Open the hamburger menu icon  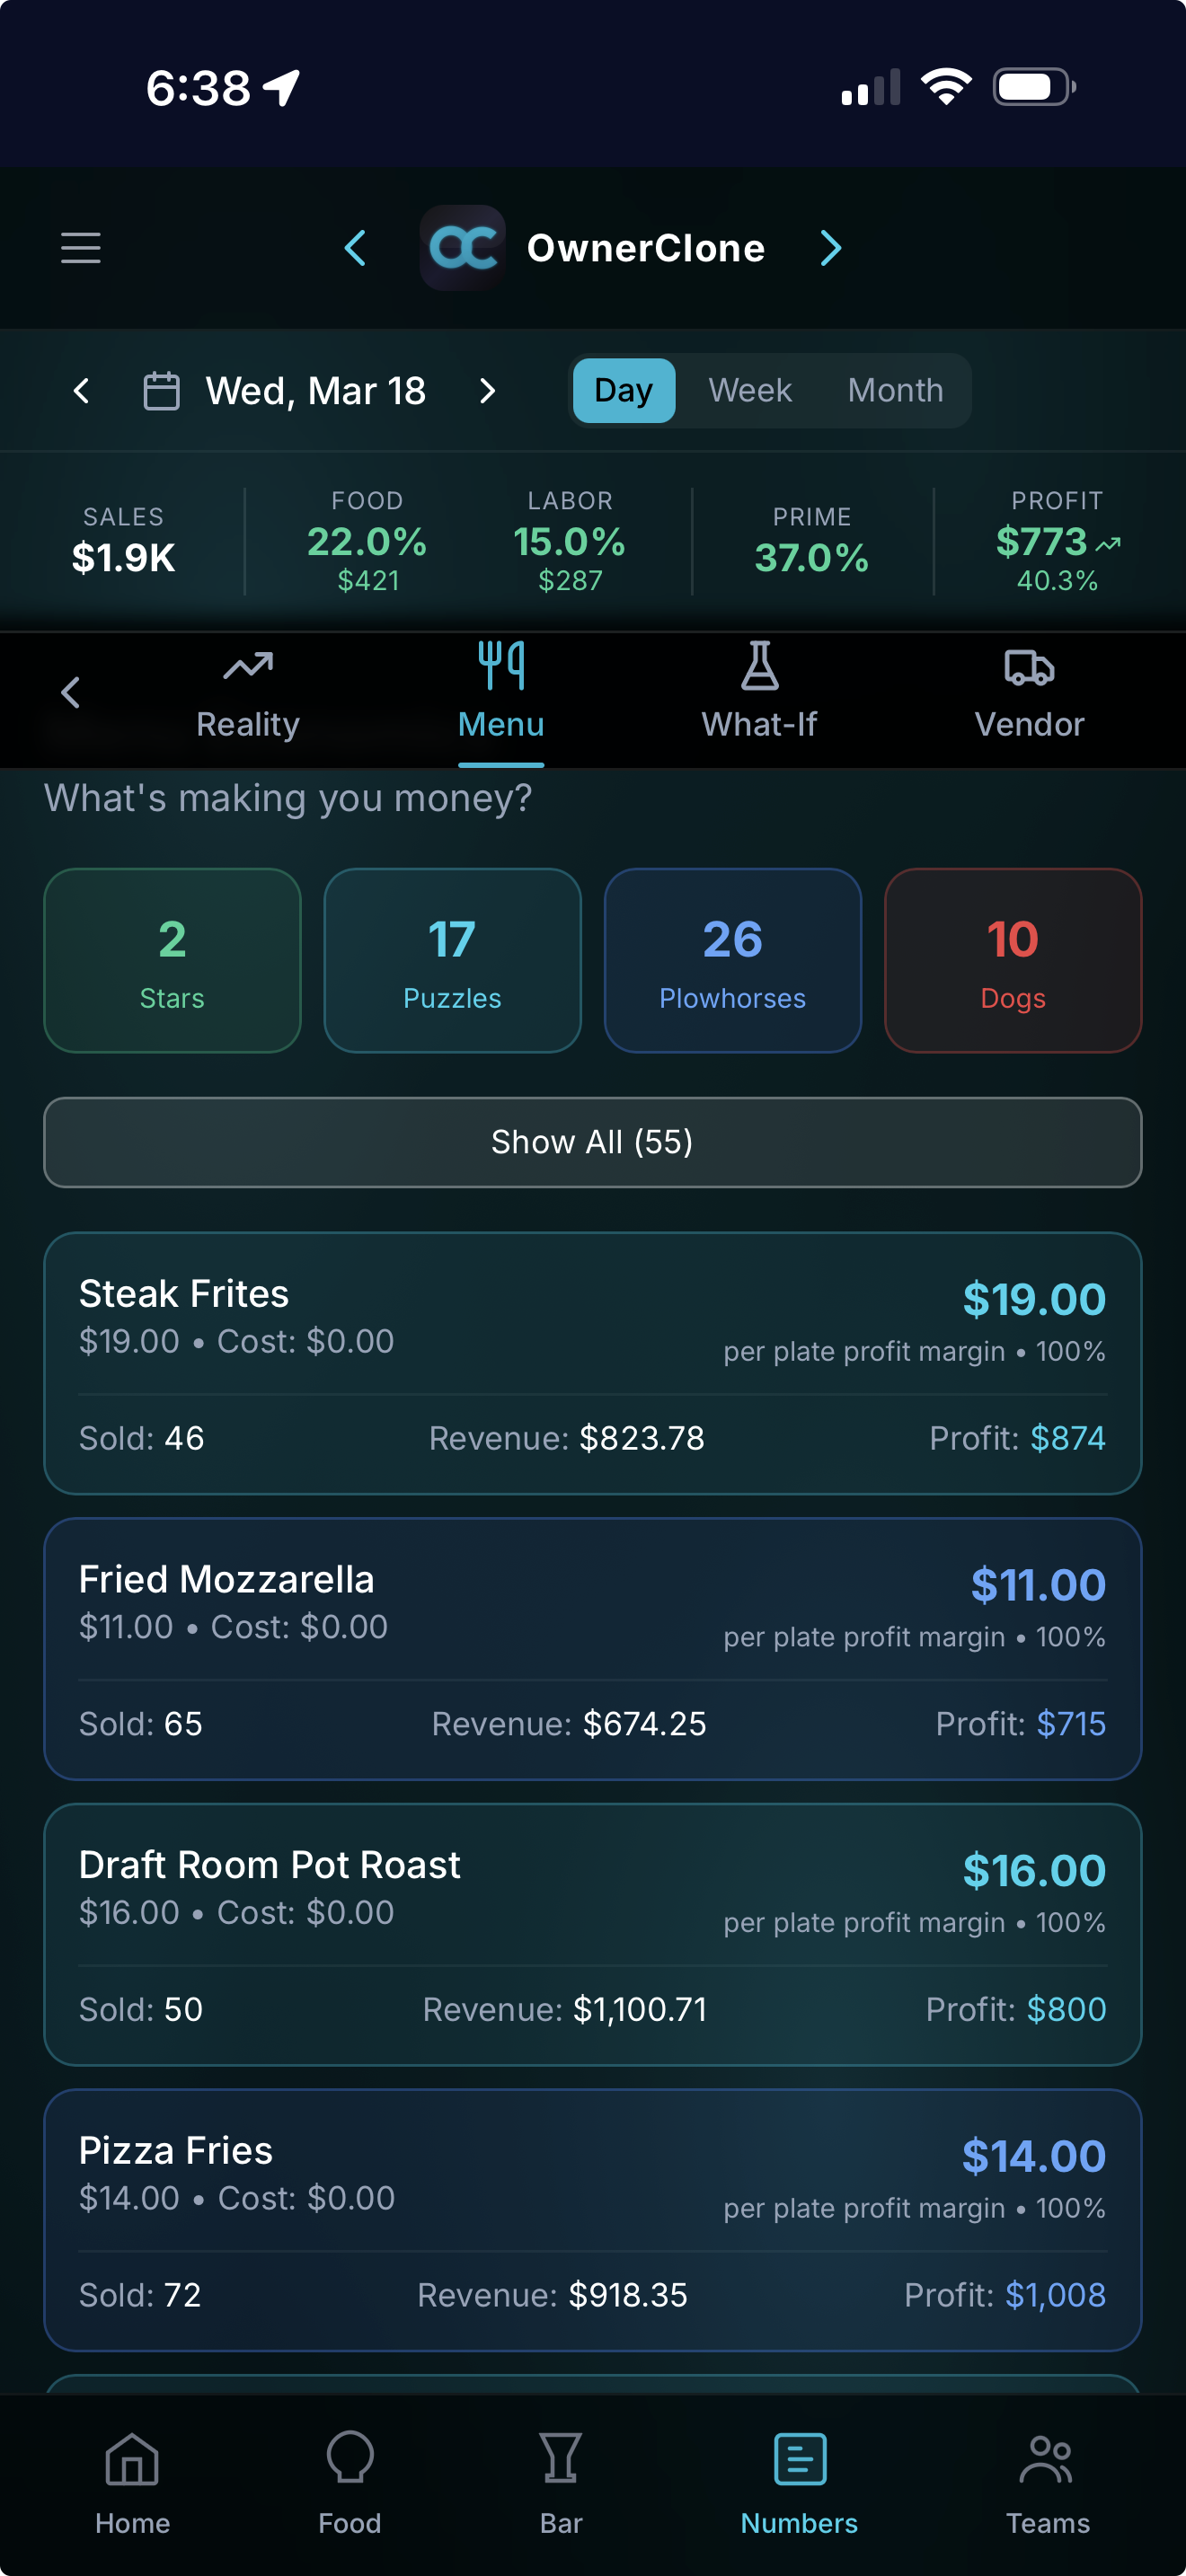(x=81, y=248)
